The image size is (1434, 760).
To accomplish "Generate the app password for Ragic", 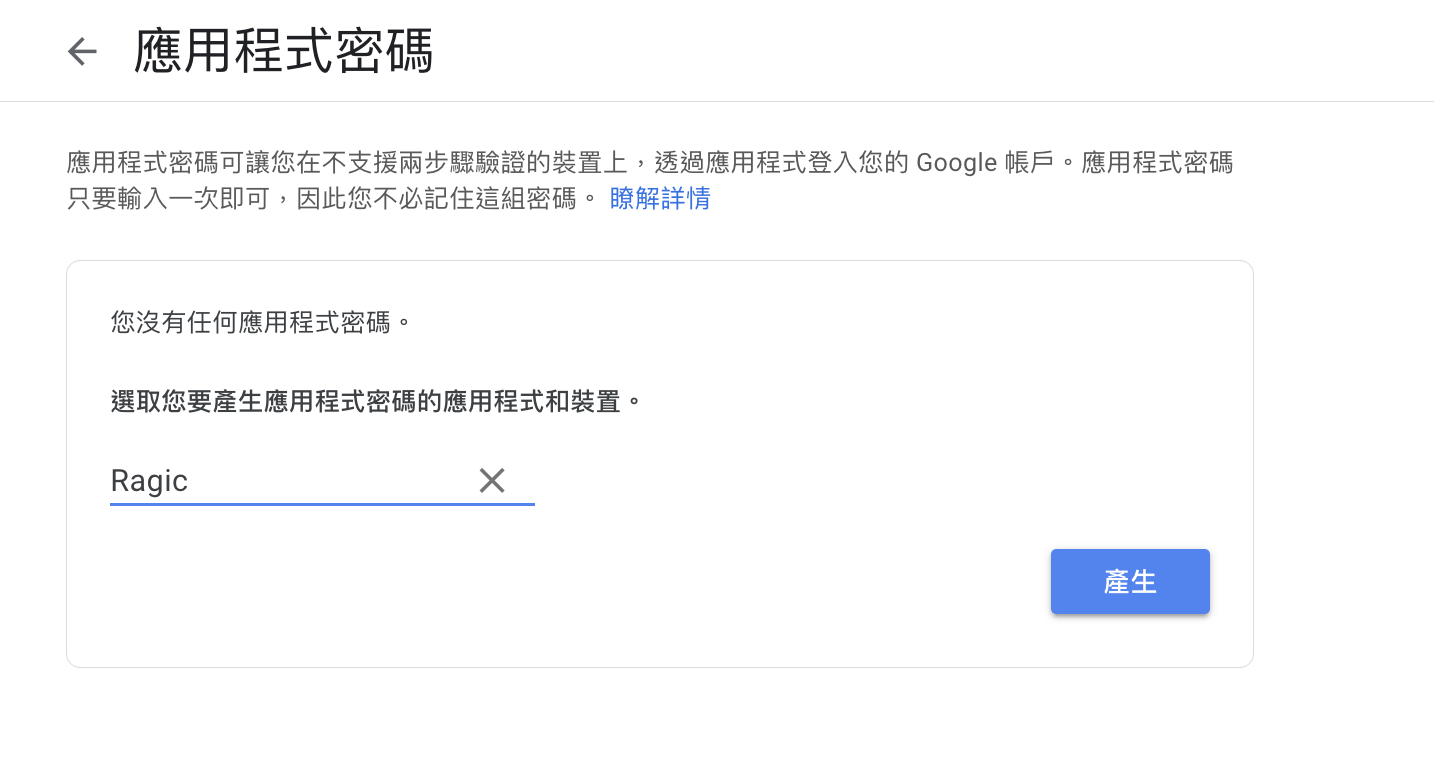I will point(1130,581).
